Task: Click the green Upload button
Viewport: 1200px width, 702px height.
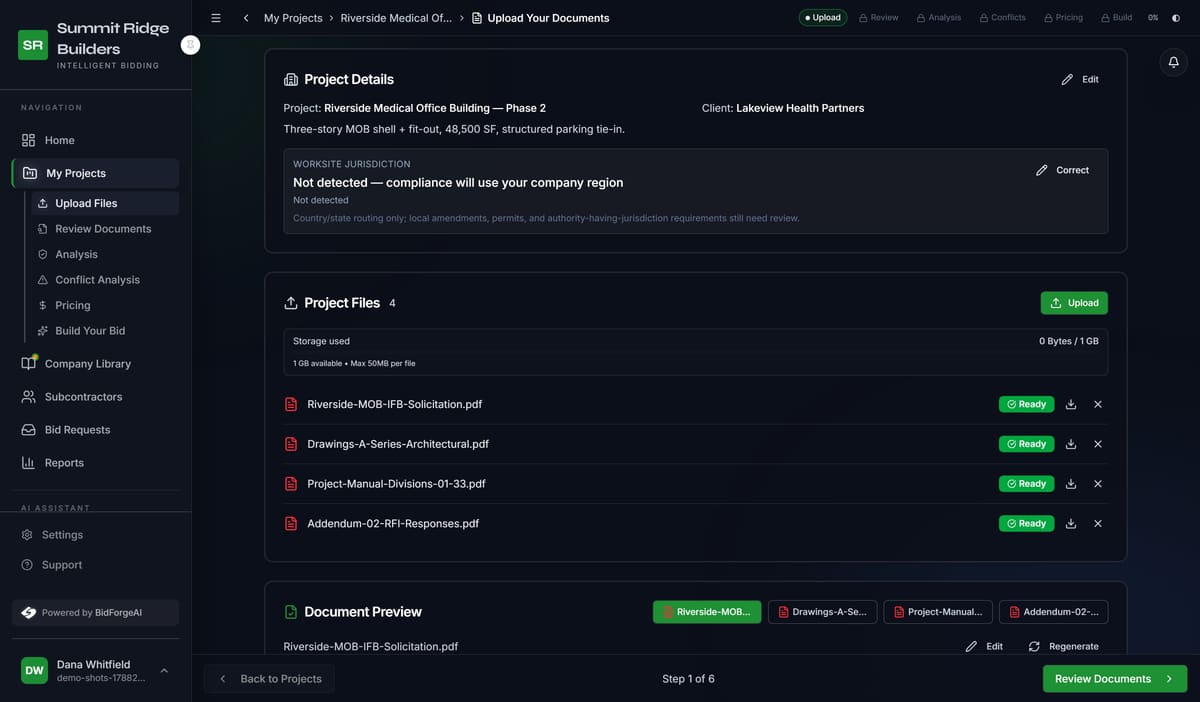Action: coord(1074,303)
